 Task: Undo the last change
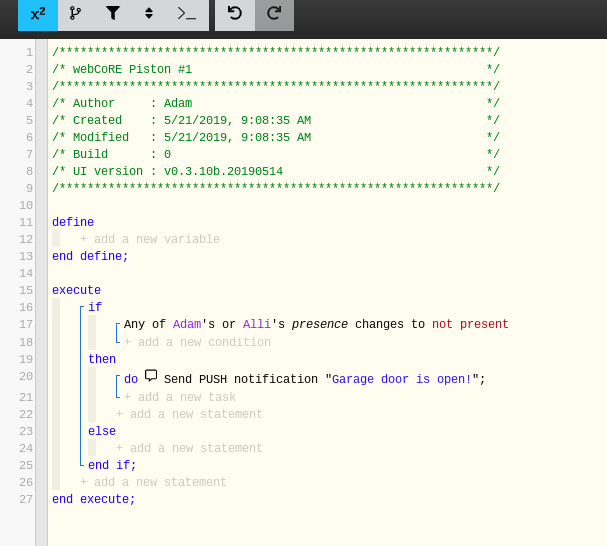point(235,14)
